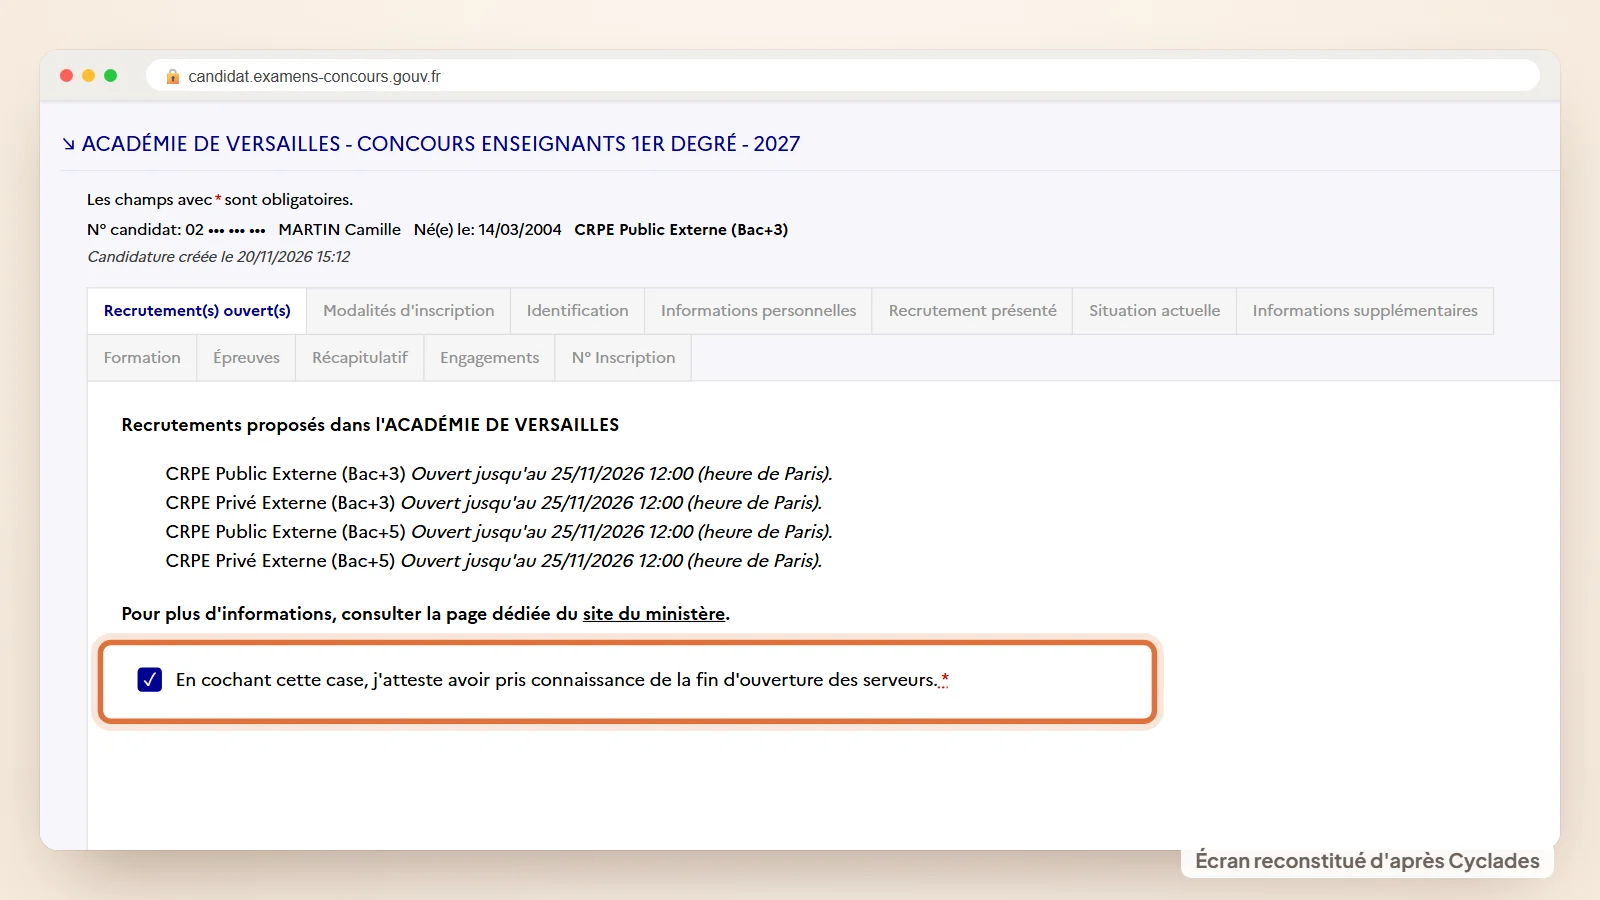Click the padlock icon in address bar

(173, 76)
